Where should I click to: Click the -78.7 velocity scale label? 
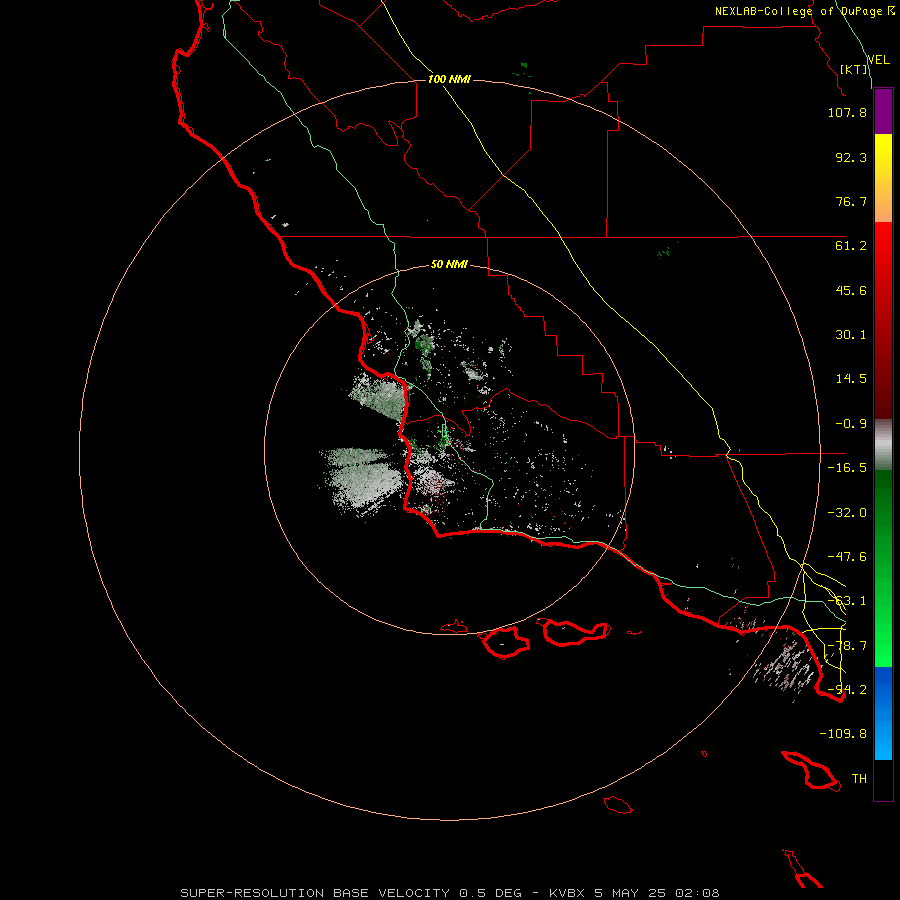click(x=847, y=646)
